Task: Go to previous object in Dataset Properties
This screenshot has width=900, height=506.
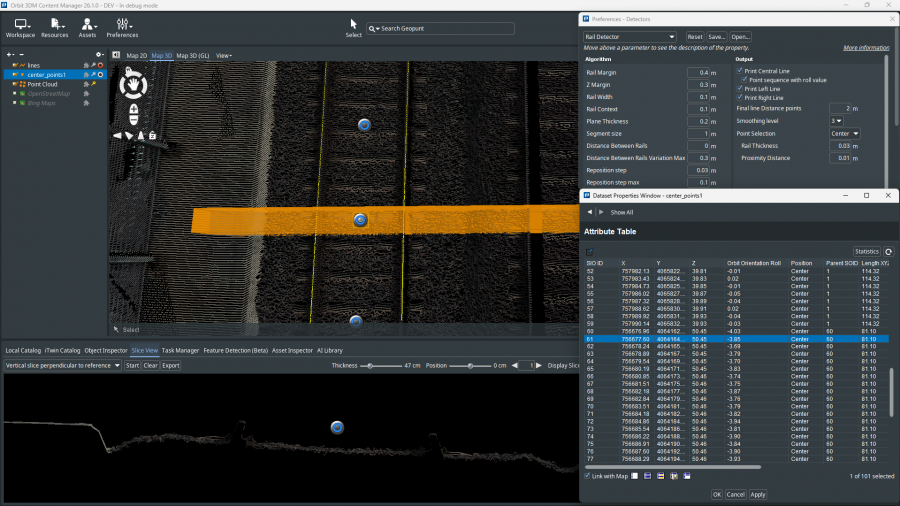Action: pyautogui.click(x=589, y=212)
